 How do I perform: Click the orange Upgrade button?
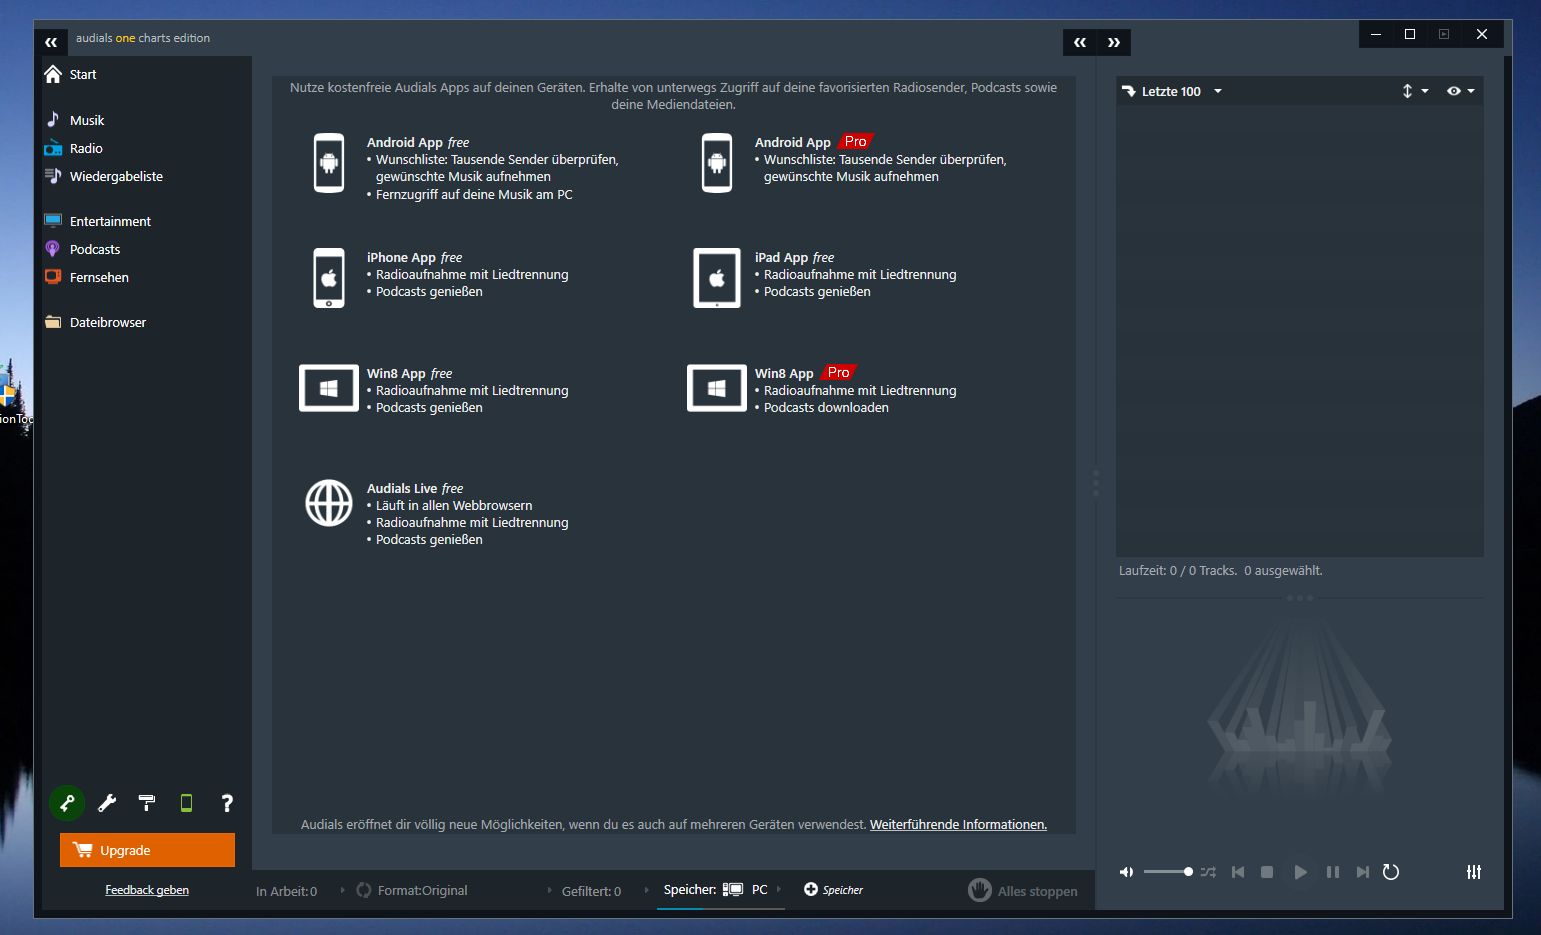tap(147, 850)
